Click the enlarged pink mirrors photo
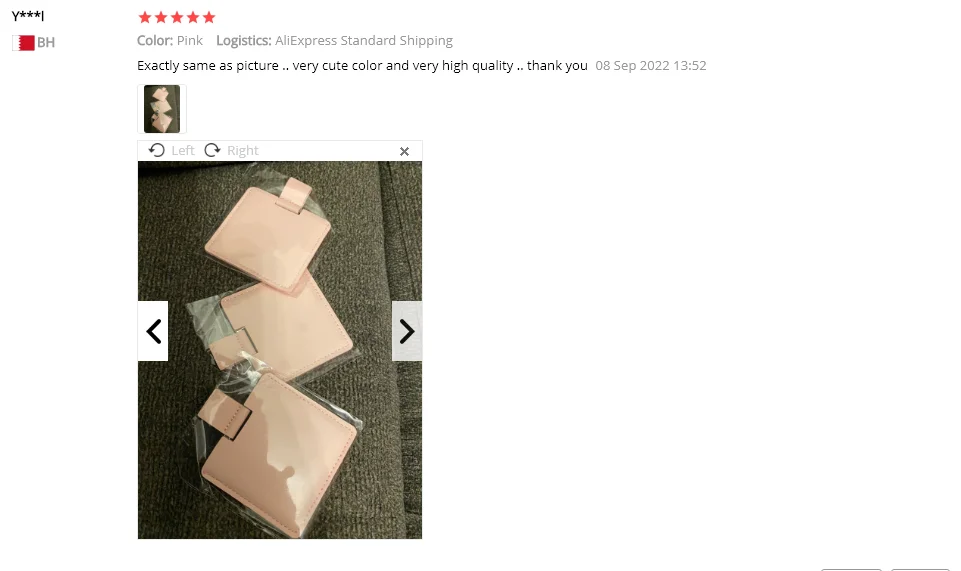Viewport: 961px width, 571px height. pos(279,350)
